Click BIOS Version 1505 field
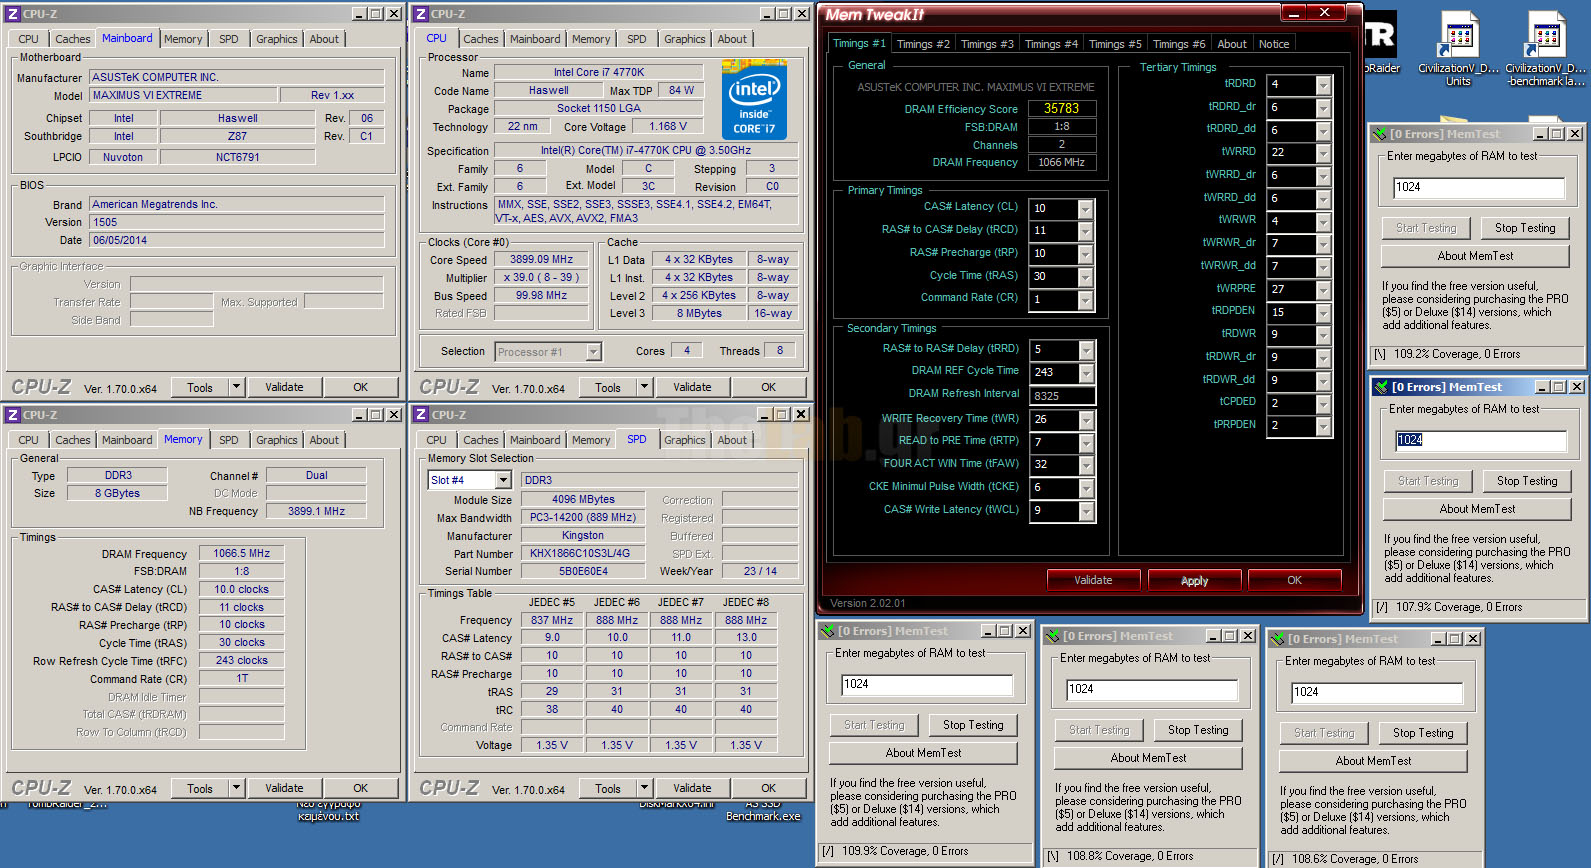This screenshot has height=868, width=1591. (x=236, y=222)
